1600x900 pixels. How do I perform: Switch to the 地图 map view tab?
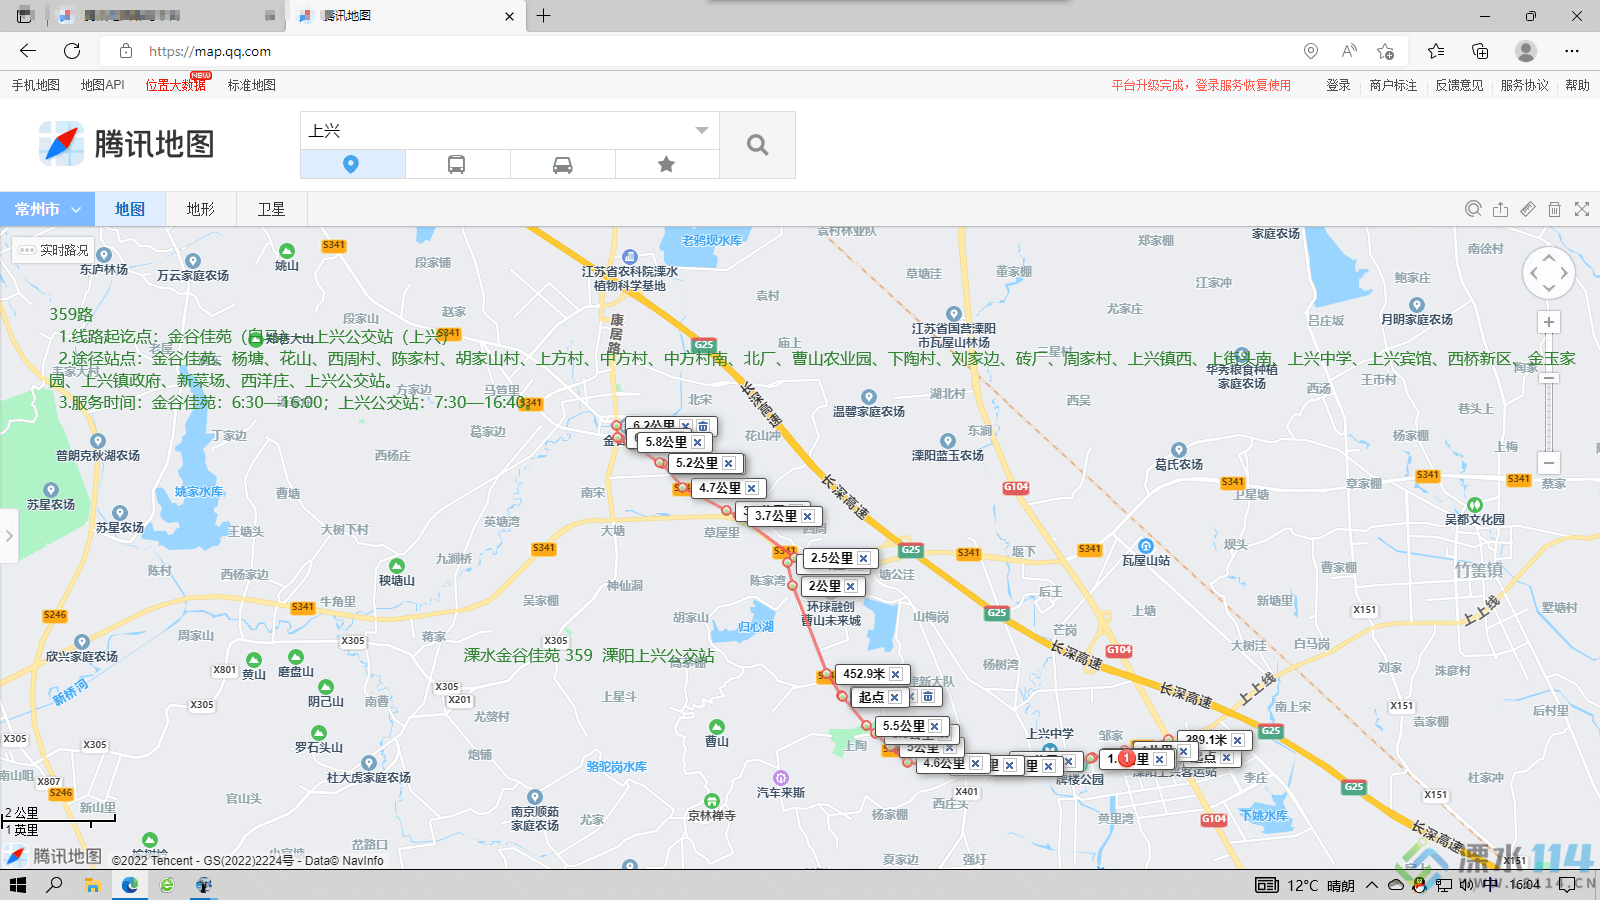[x=130, y=209]
